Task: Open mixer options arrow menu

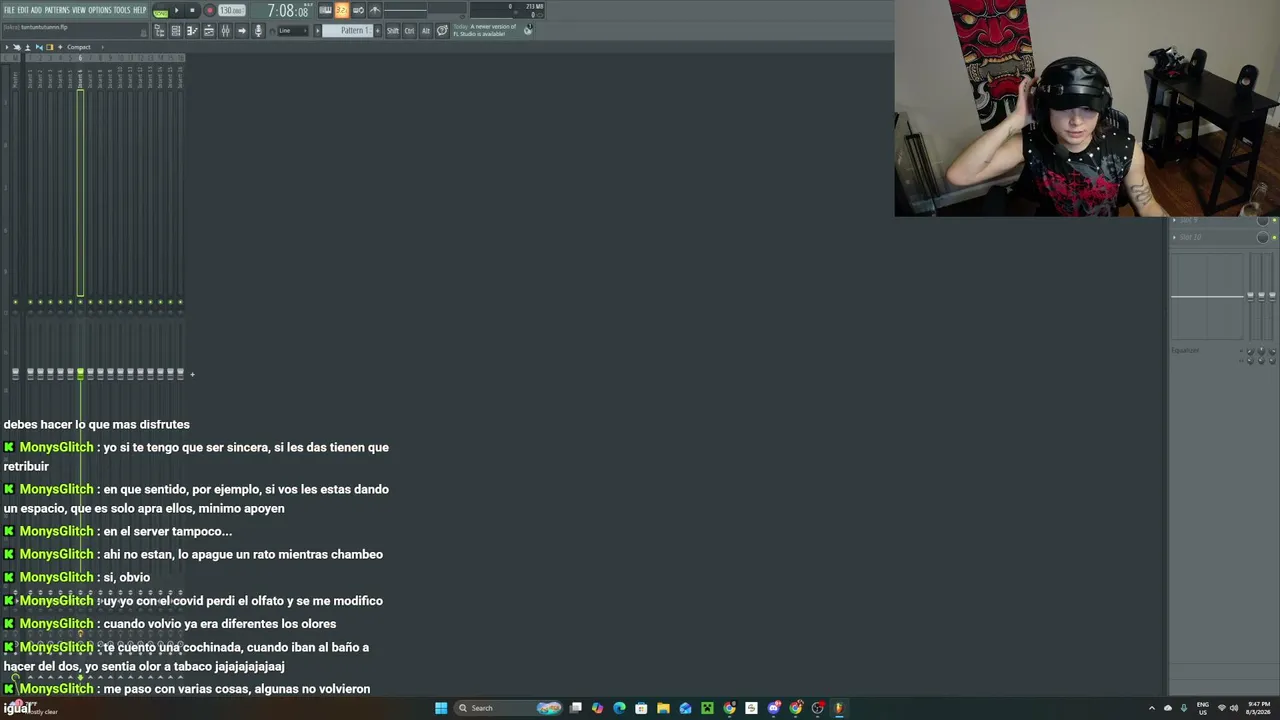Action: coord(6,47)
